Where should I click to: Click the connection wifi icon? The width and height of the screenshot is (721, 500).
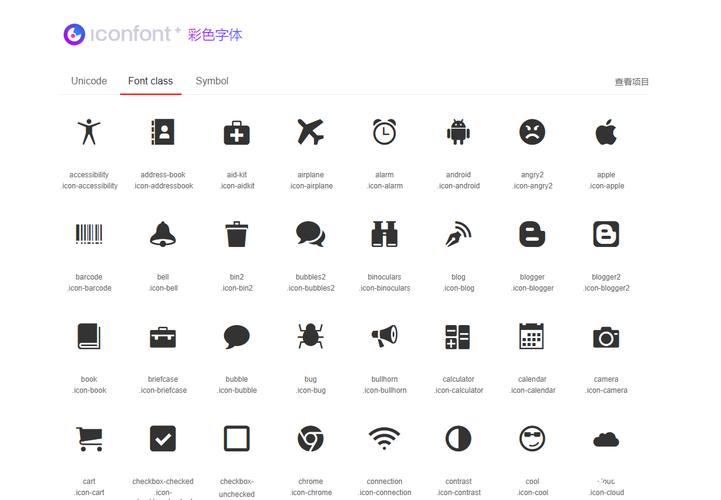(384, 438)
